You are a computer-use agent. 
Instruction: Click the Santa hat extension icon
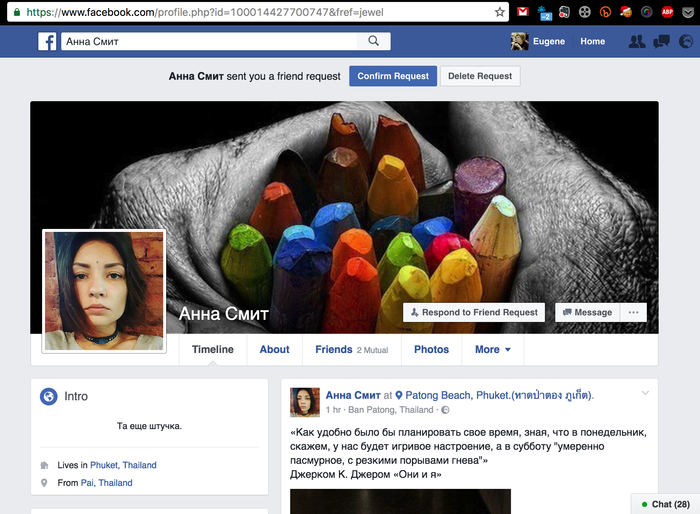click(626, 12)
